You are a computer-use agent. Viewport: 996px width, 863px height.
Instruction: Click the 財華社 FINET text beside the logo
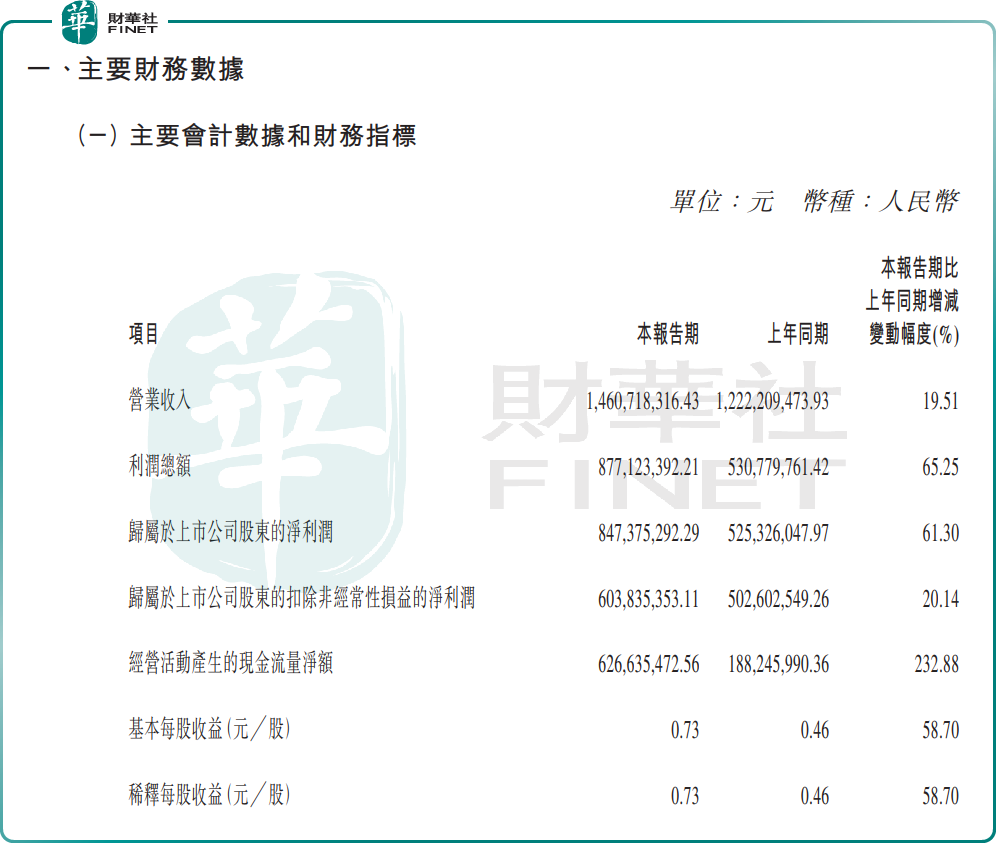(x=130, y=23)
